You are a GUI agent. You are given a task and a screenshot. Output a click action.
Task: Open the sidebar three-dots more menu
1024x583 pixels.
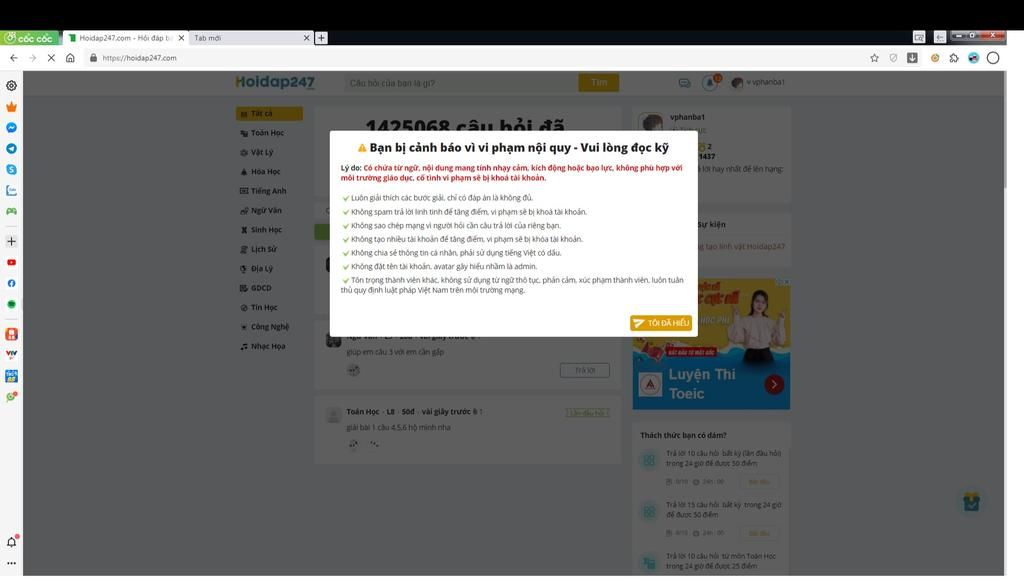coord(11,563)
